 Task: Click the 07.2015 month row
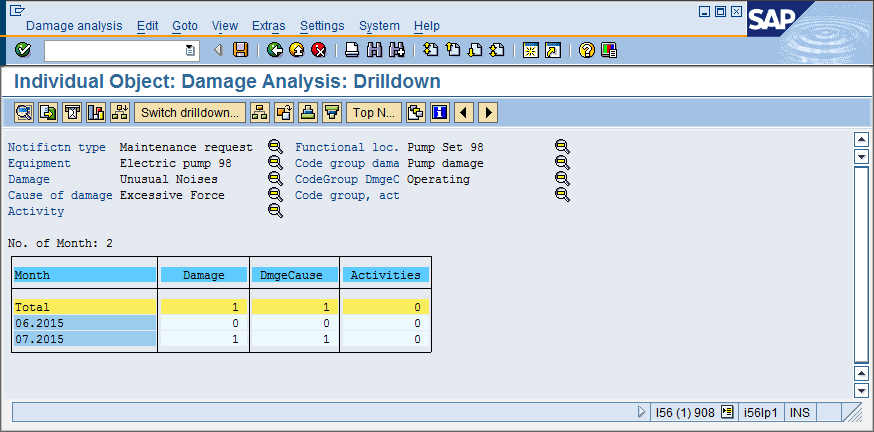point(85,339)
